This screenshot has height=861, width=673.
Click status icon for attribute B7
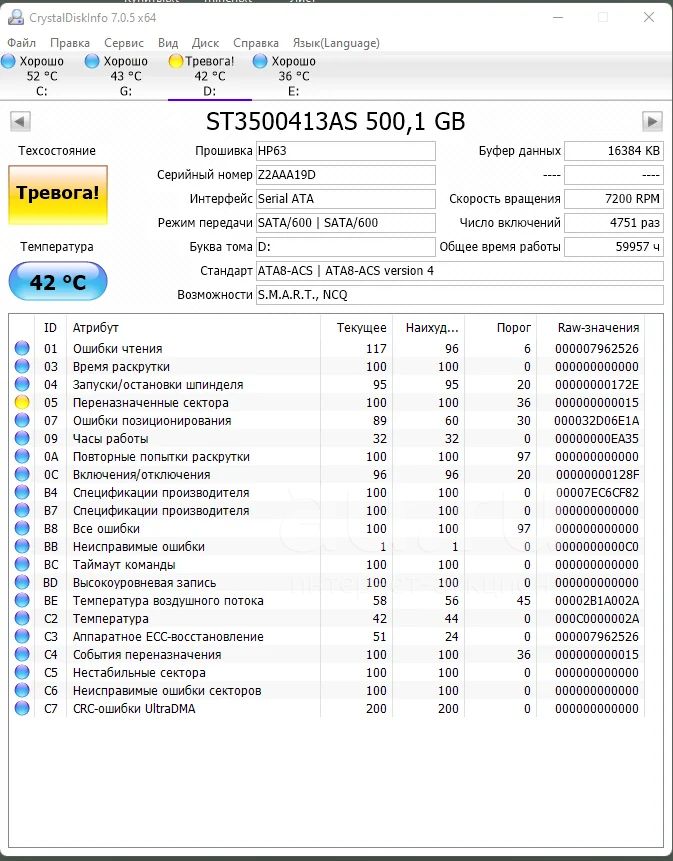(22, 510)
